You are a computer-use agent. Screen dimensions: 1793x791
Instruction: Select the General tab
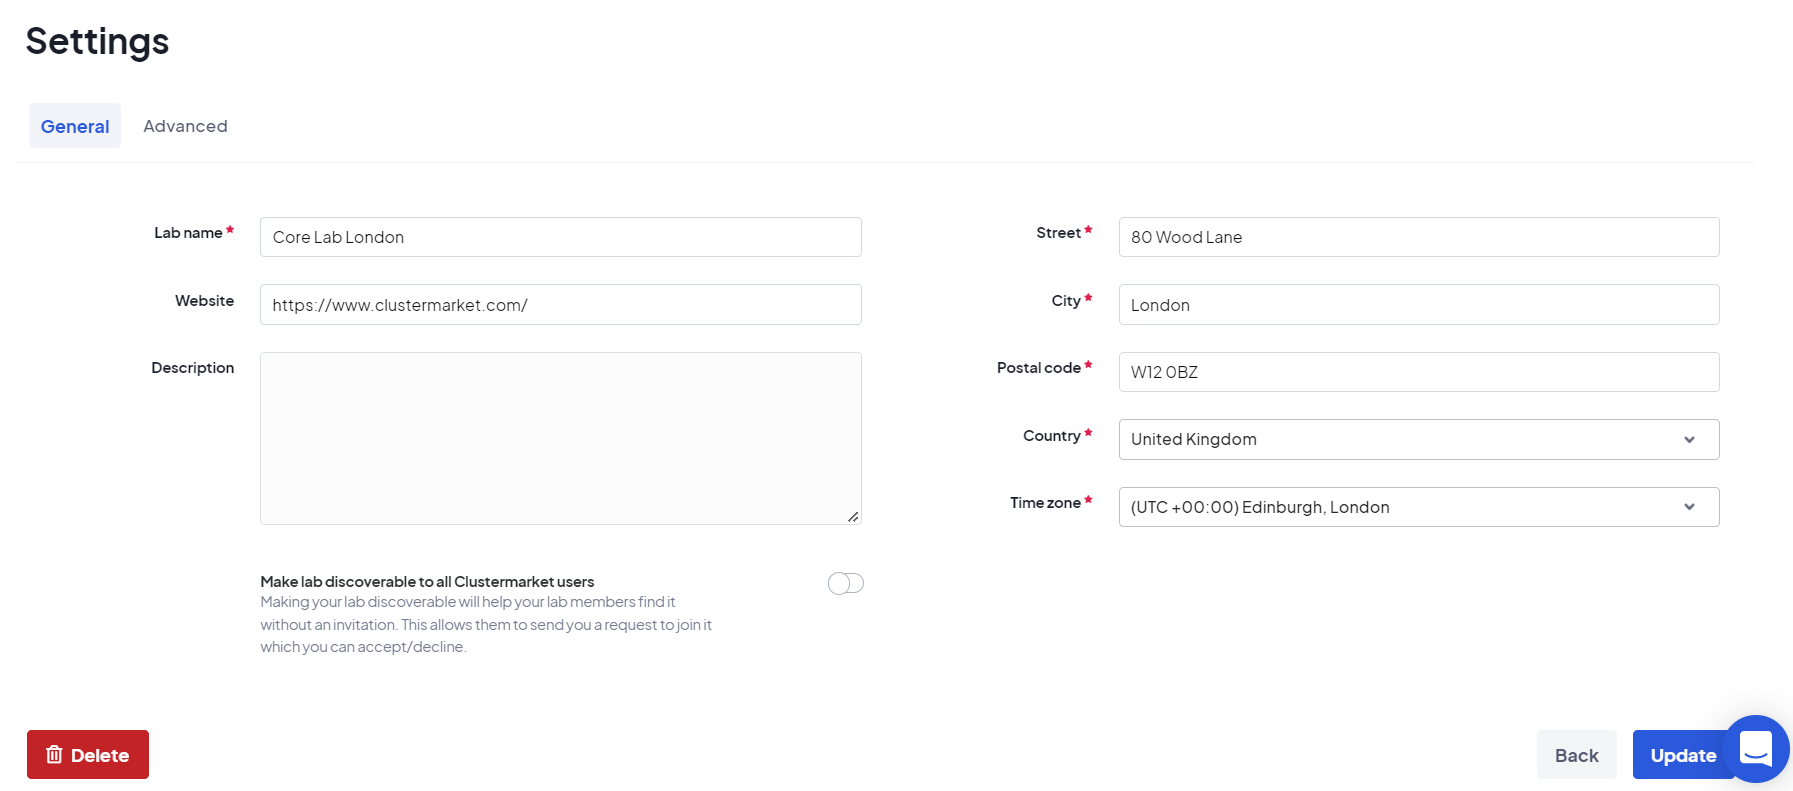(x=75, y=126)
